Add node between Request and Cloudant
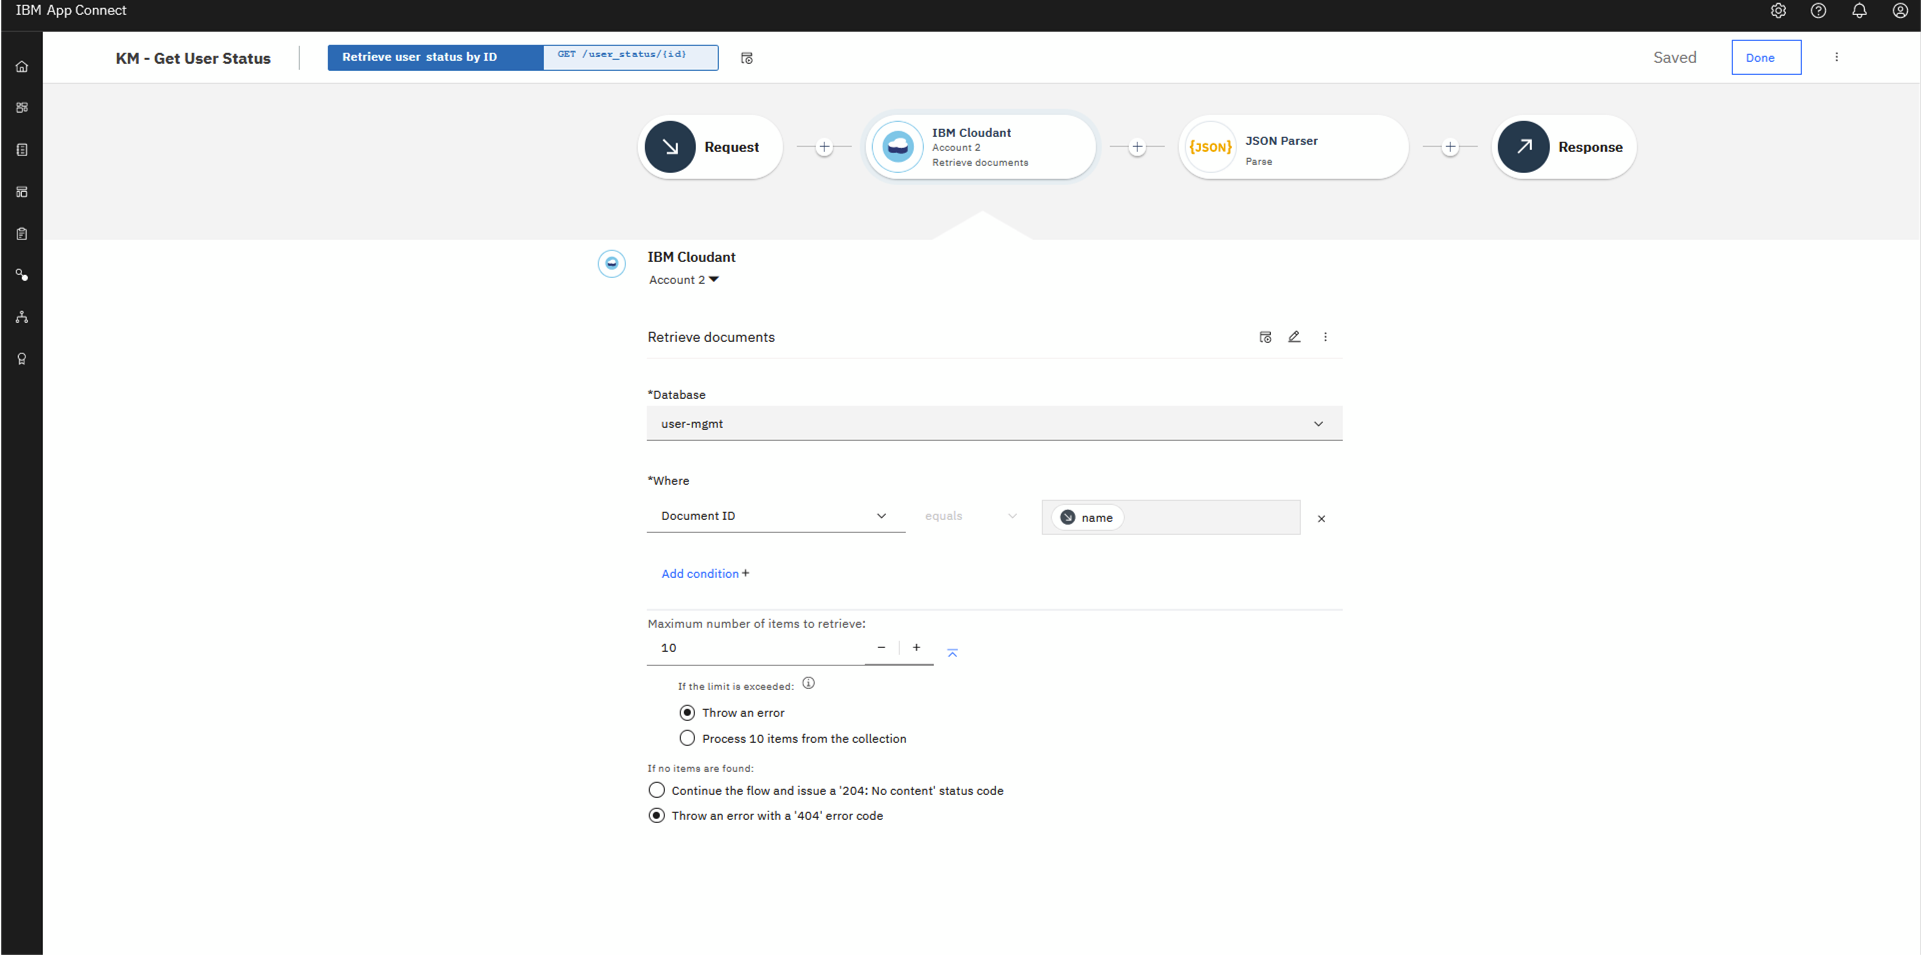 coord(824,147)
